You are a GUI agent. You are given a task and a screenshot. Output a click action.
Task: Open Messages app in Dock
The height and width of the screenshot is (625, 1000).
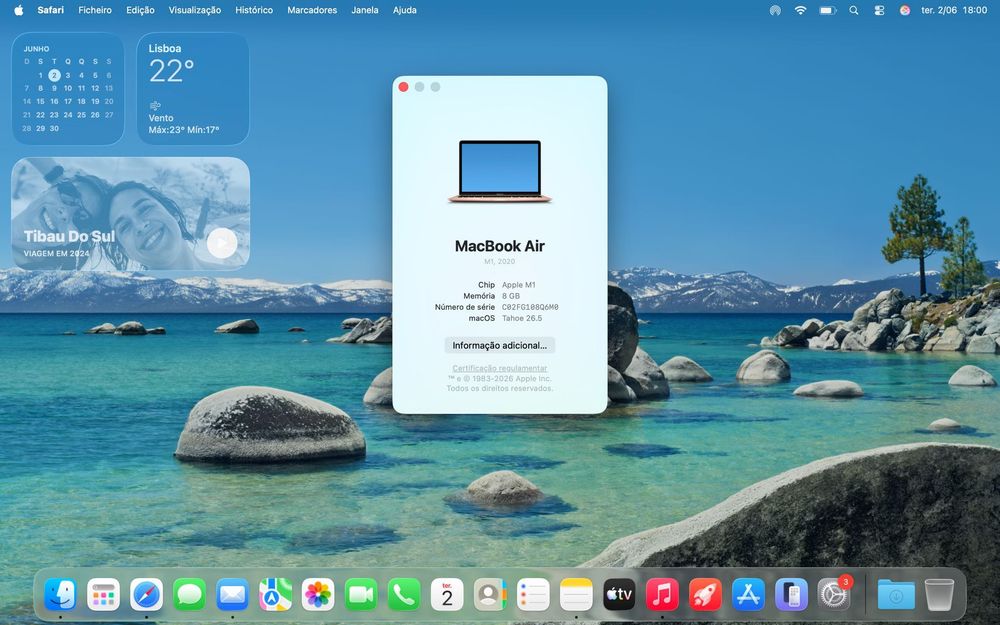(189, 594)
